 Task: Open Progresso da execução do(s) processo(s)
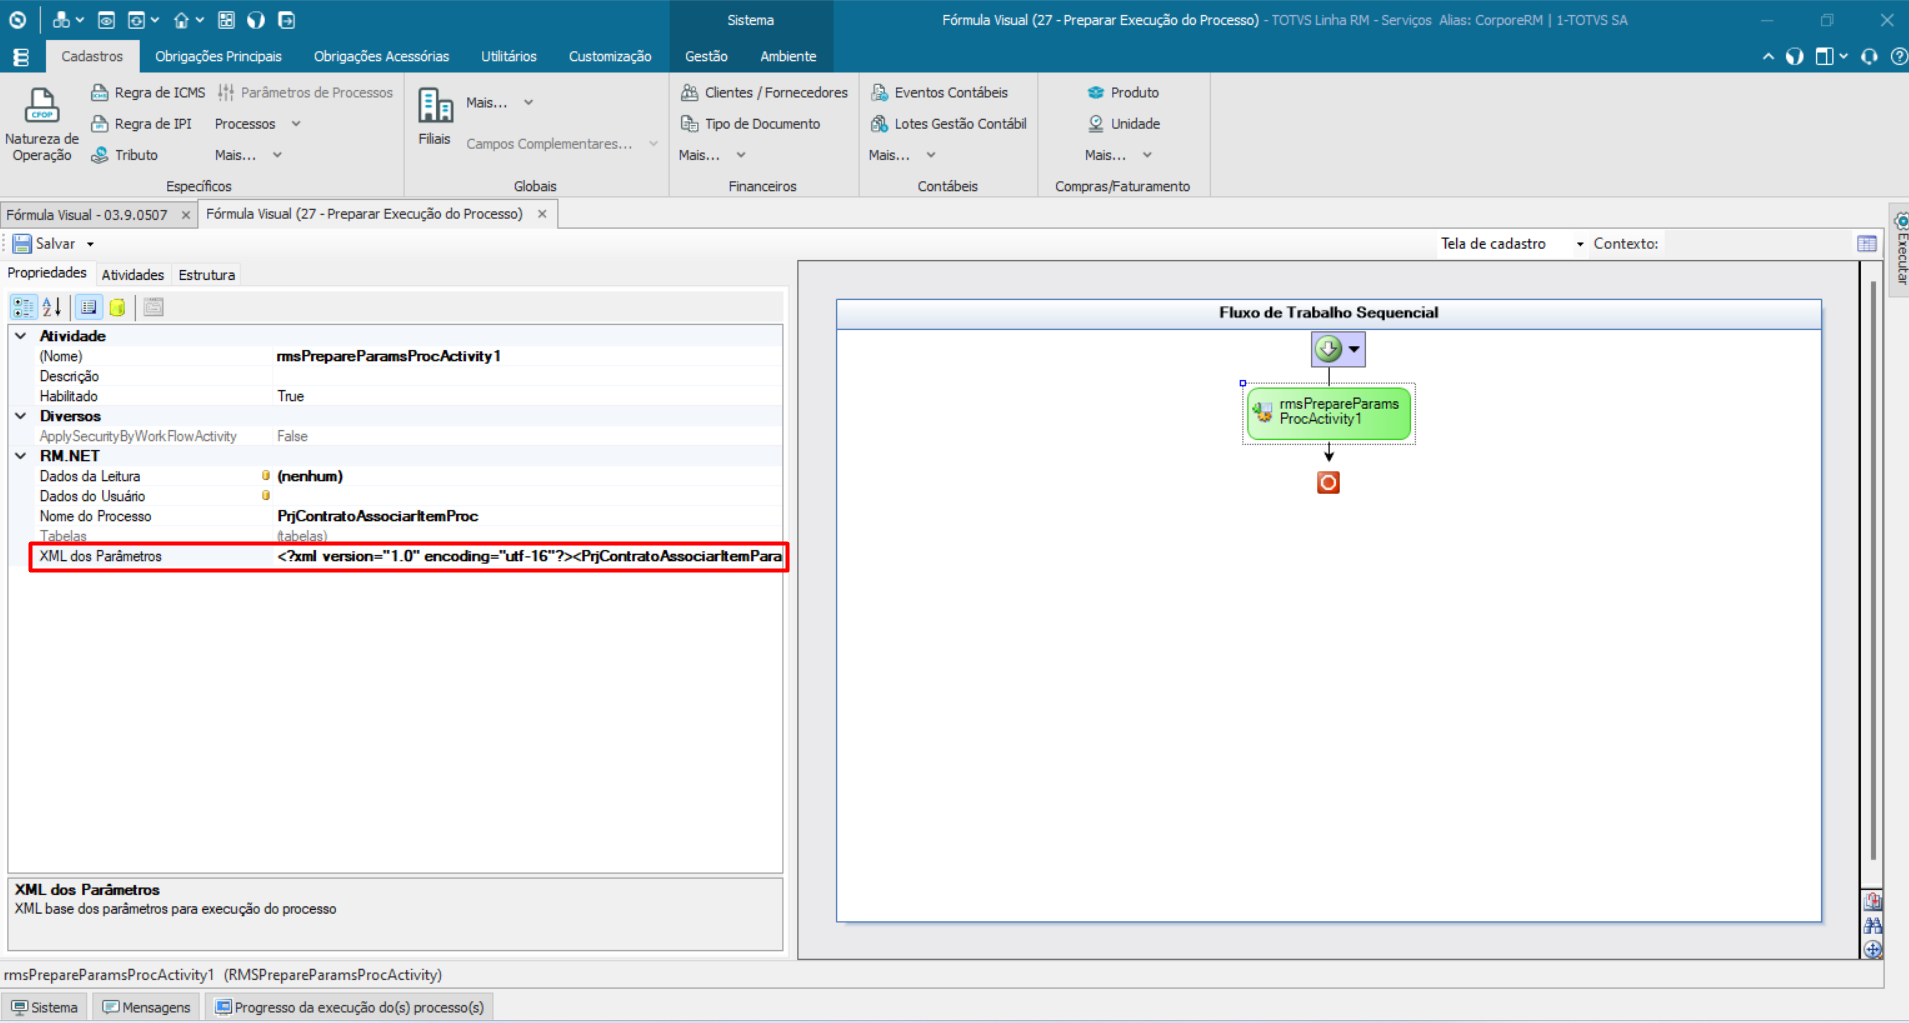[350, 1007]
